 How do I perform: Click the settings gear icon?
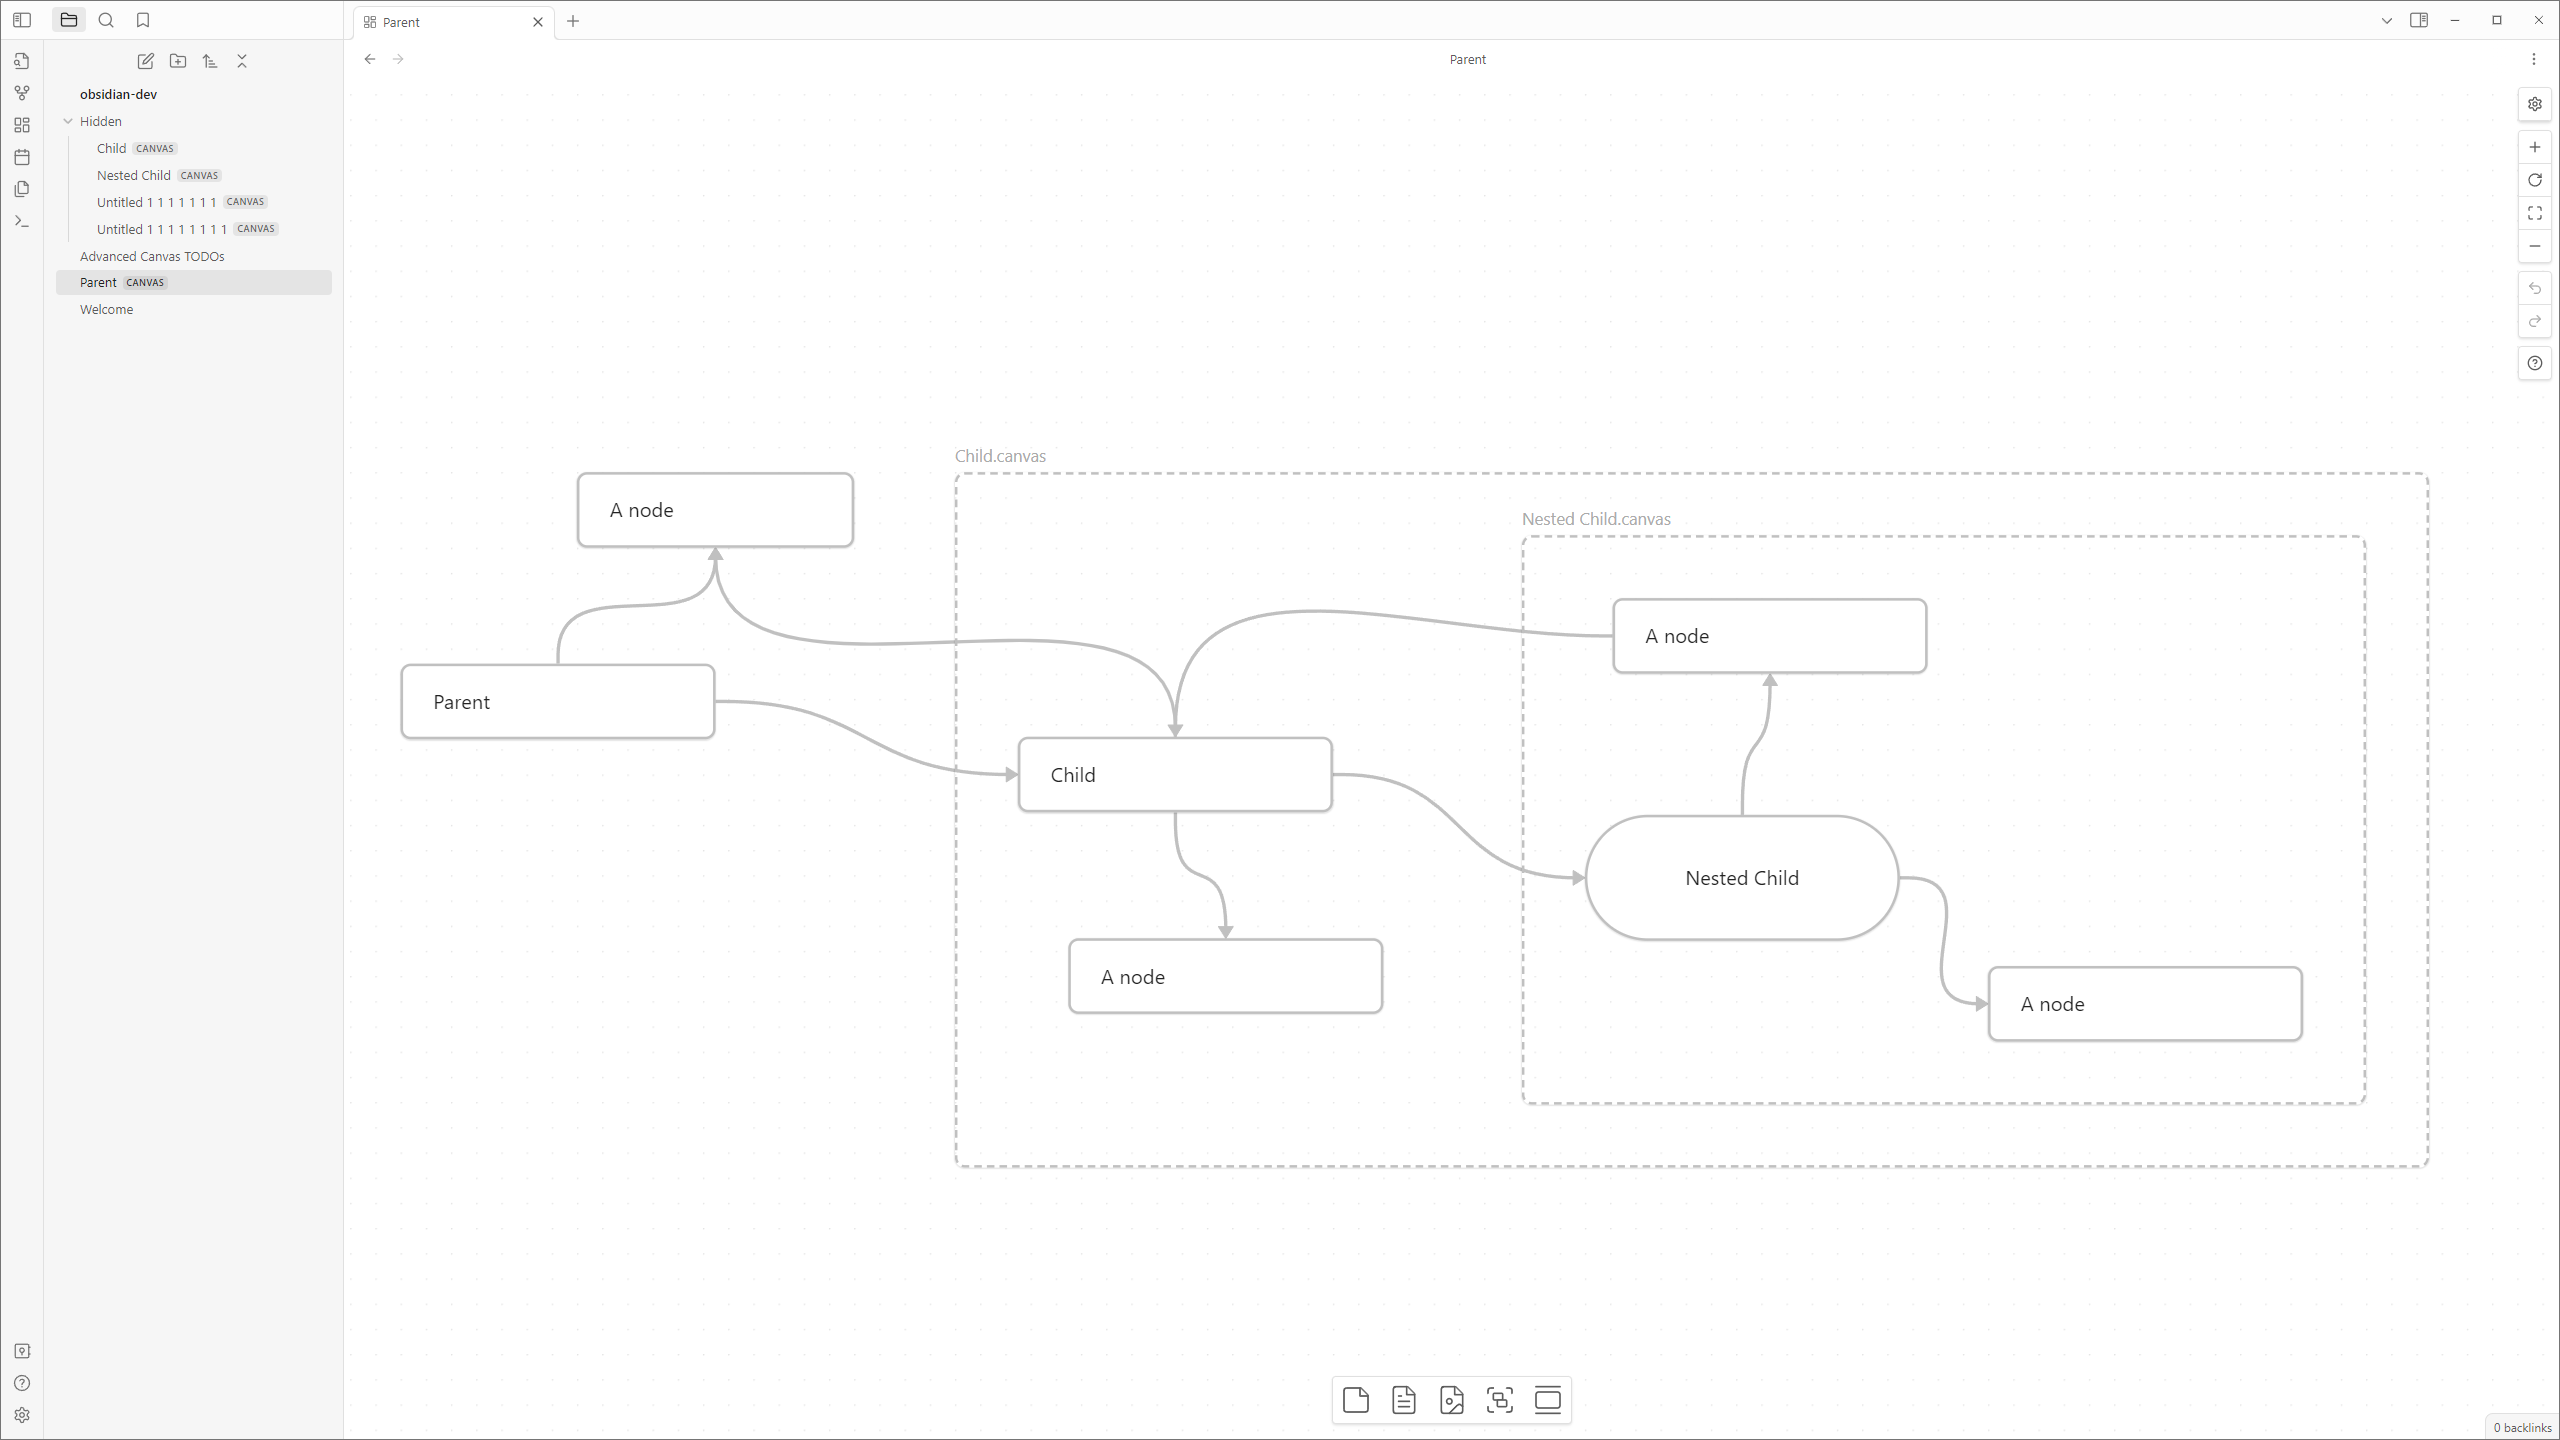coord(23,1415)
